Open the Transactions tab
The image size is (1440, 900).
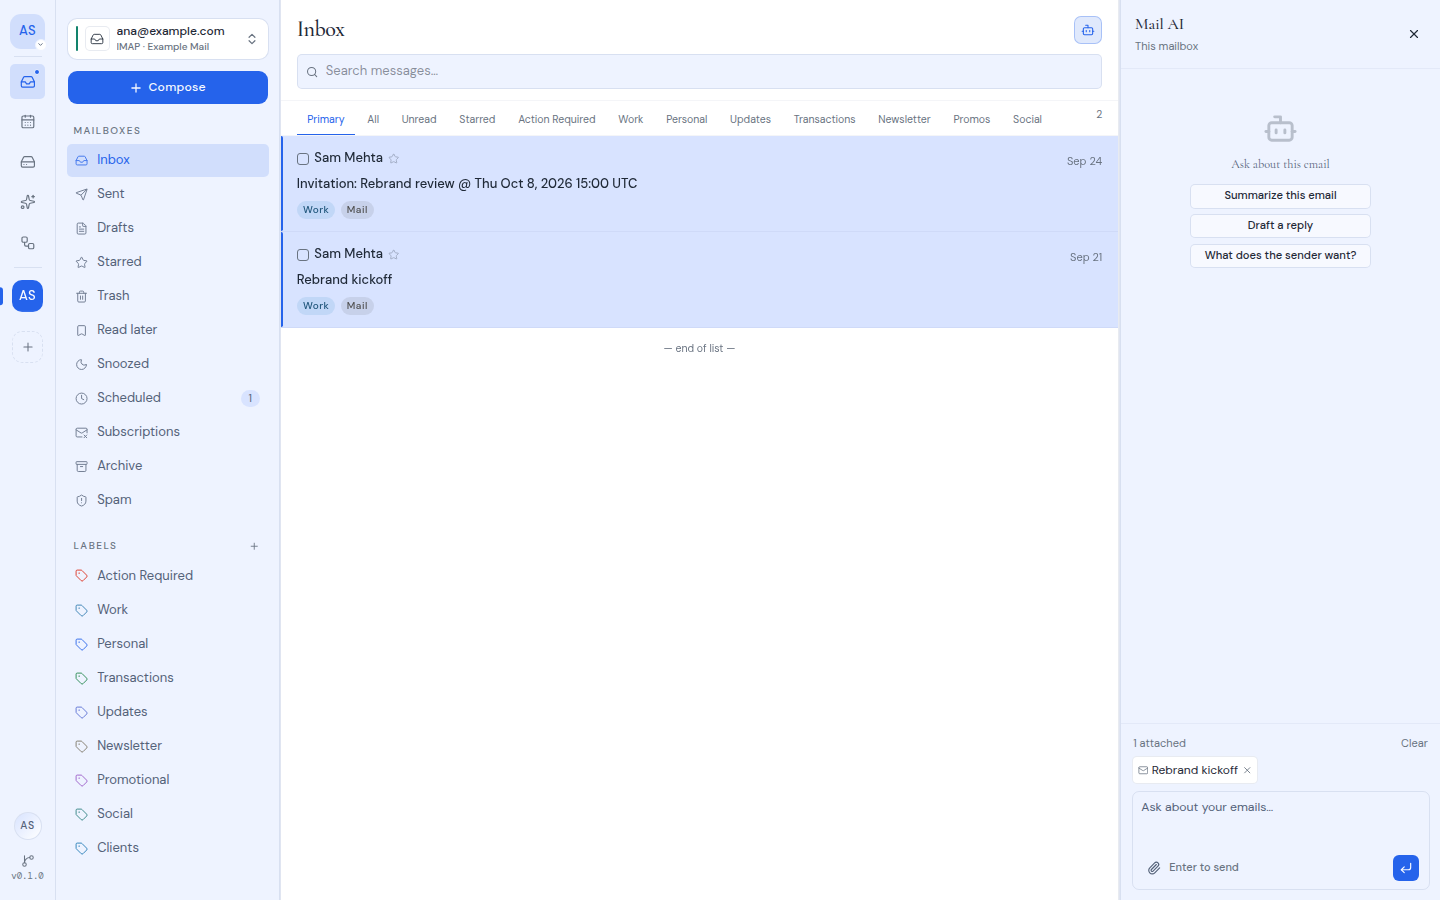(x=825, y=119)
